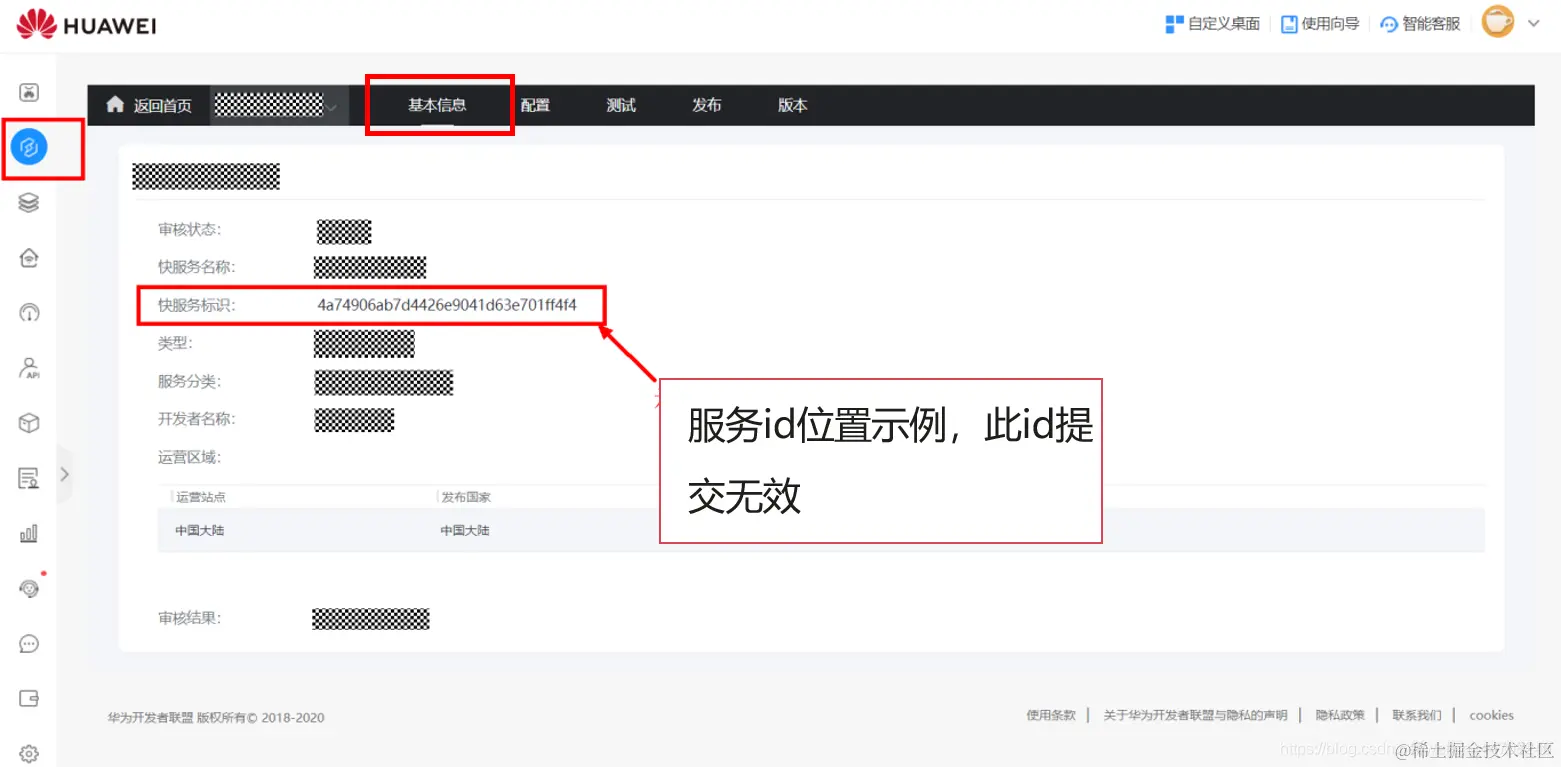Click the globe icon with red notification dot
This screenshot has height=767, width=1561.
[x=29, y=588]
